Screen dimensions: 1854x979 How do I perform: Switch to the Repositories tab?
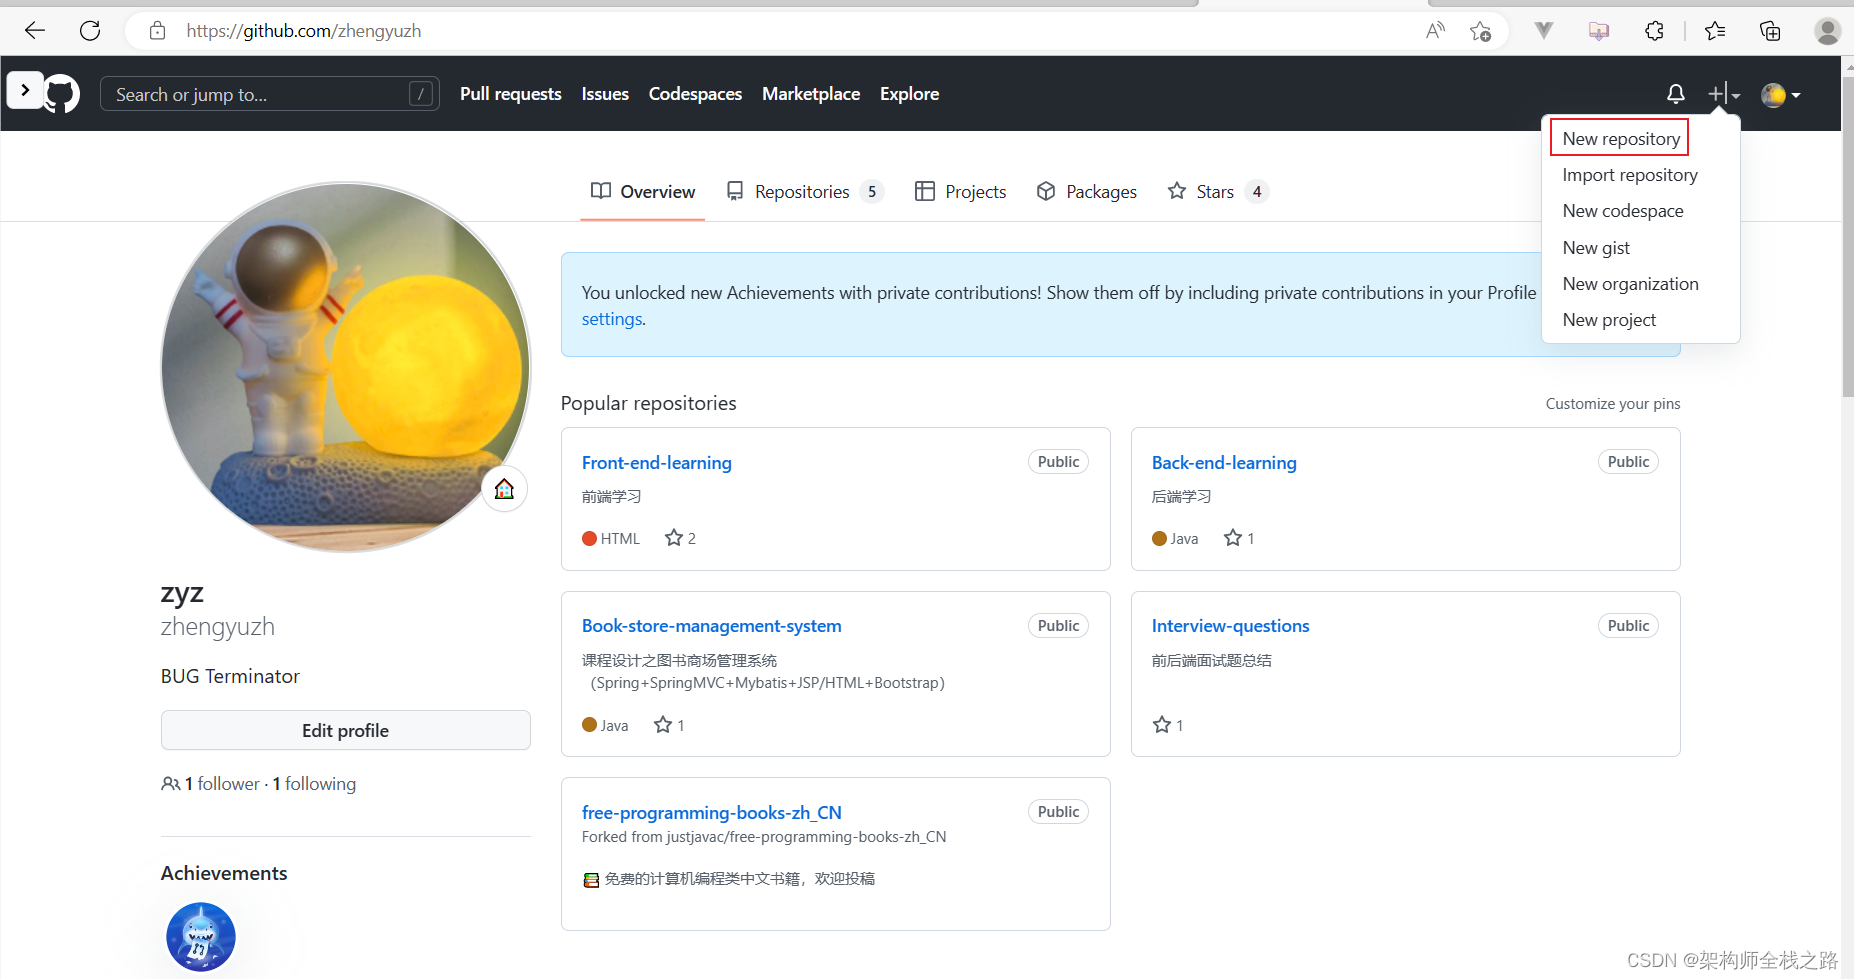[803, 192]
